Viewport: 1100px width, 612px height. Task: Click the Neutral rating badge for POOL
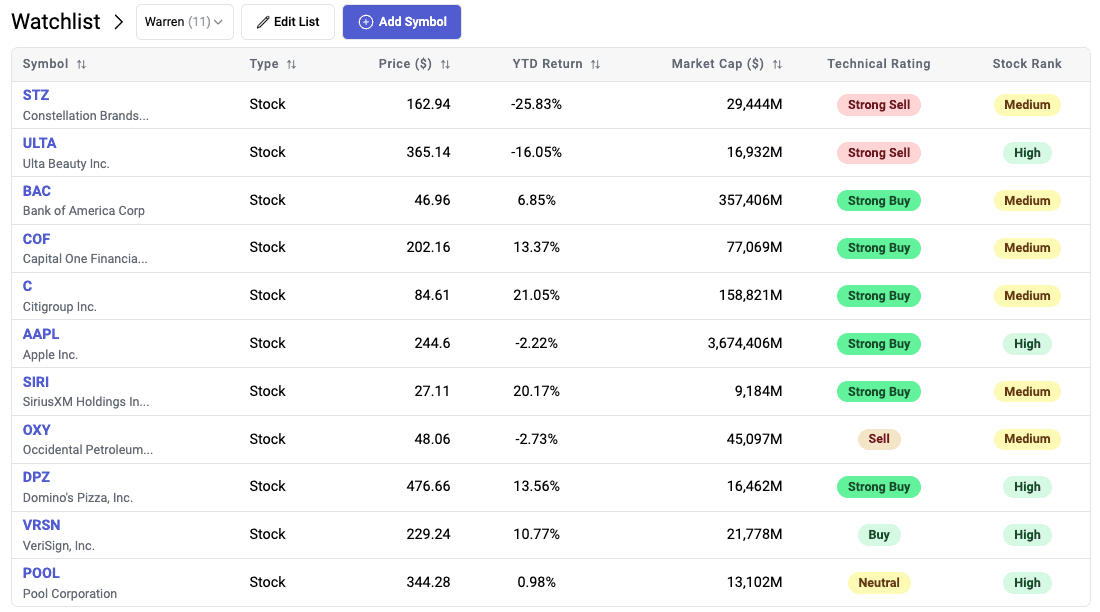(x=878, y=582)
